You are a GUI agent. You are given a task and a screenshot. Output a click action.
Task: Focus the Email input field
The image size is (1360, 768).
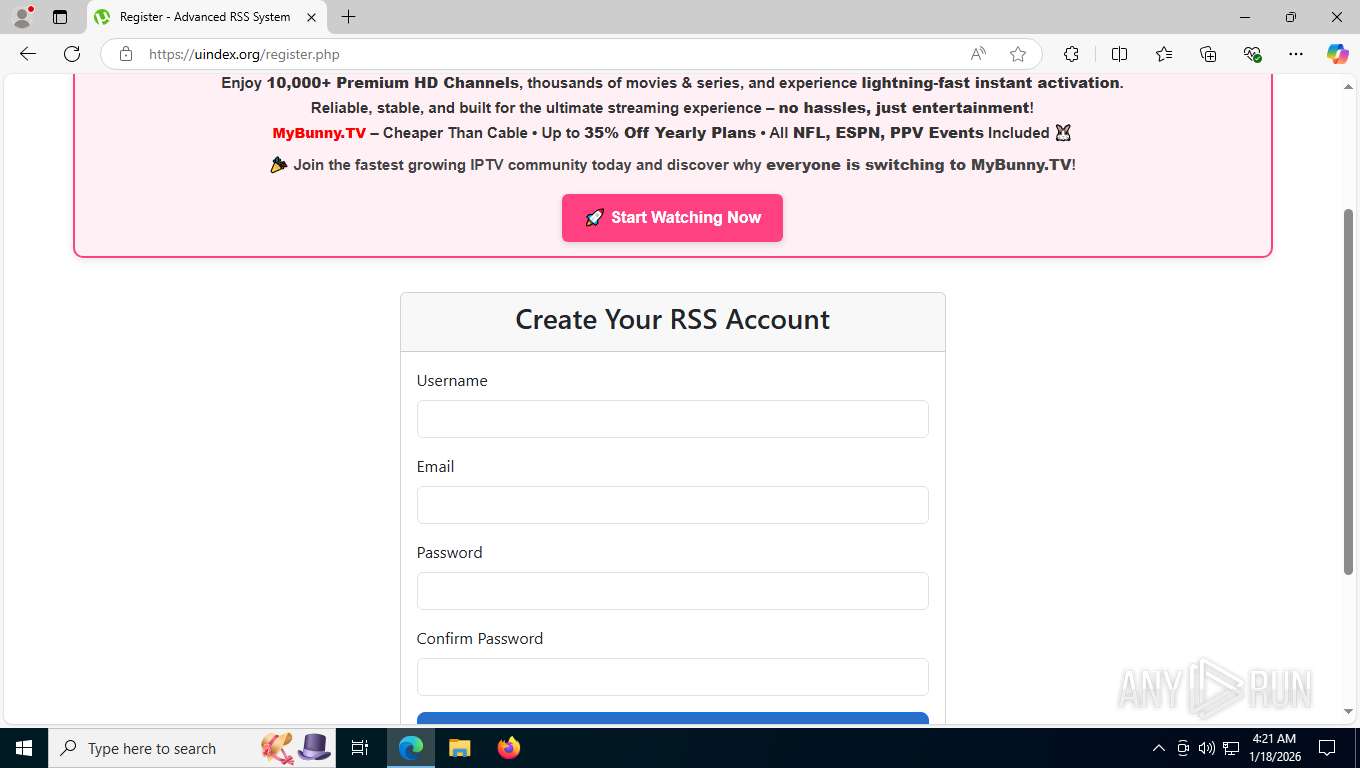672,505
